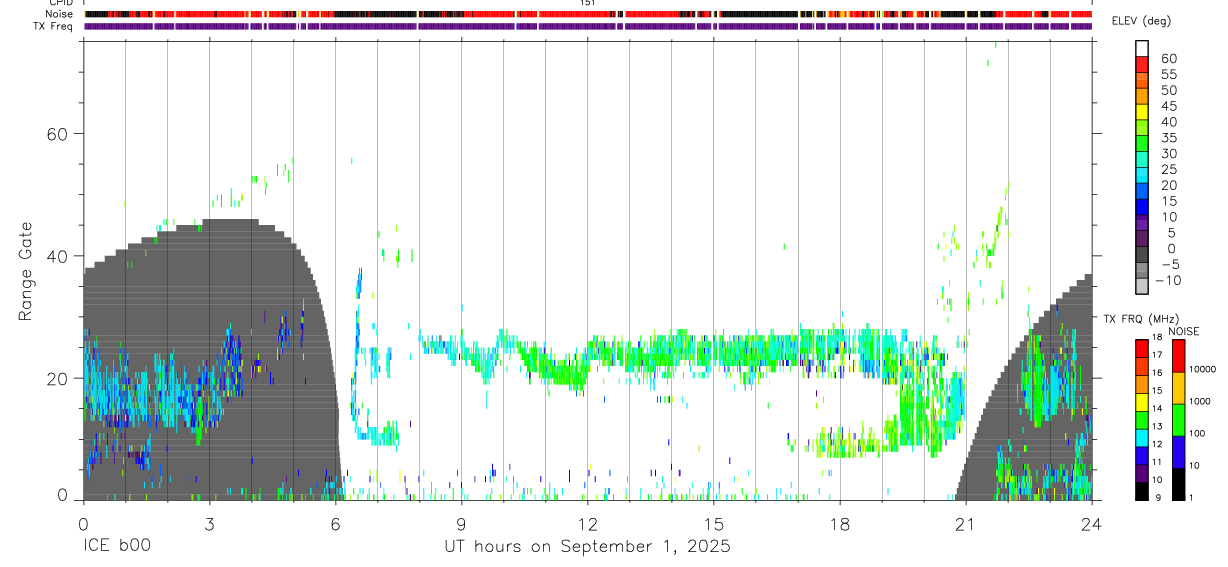Screen dimensions: 1228x567
Task: Click the orange-yellow segment of the NOISE color bar
Action: tap(1178, 388)
